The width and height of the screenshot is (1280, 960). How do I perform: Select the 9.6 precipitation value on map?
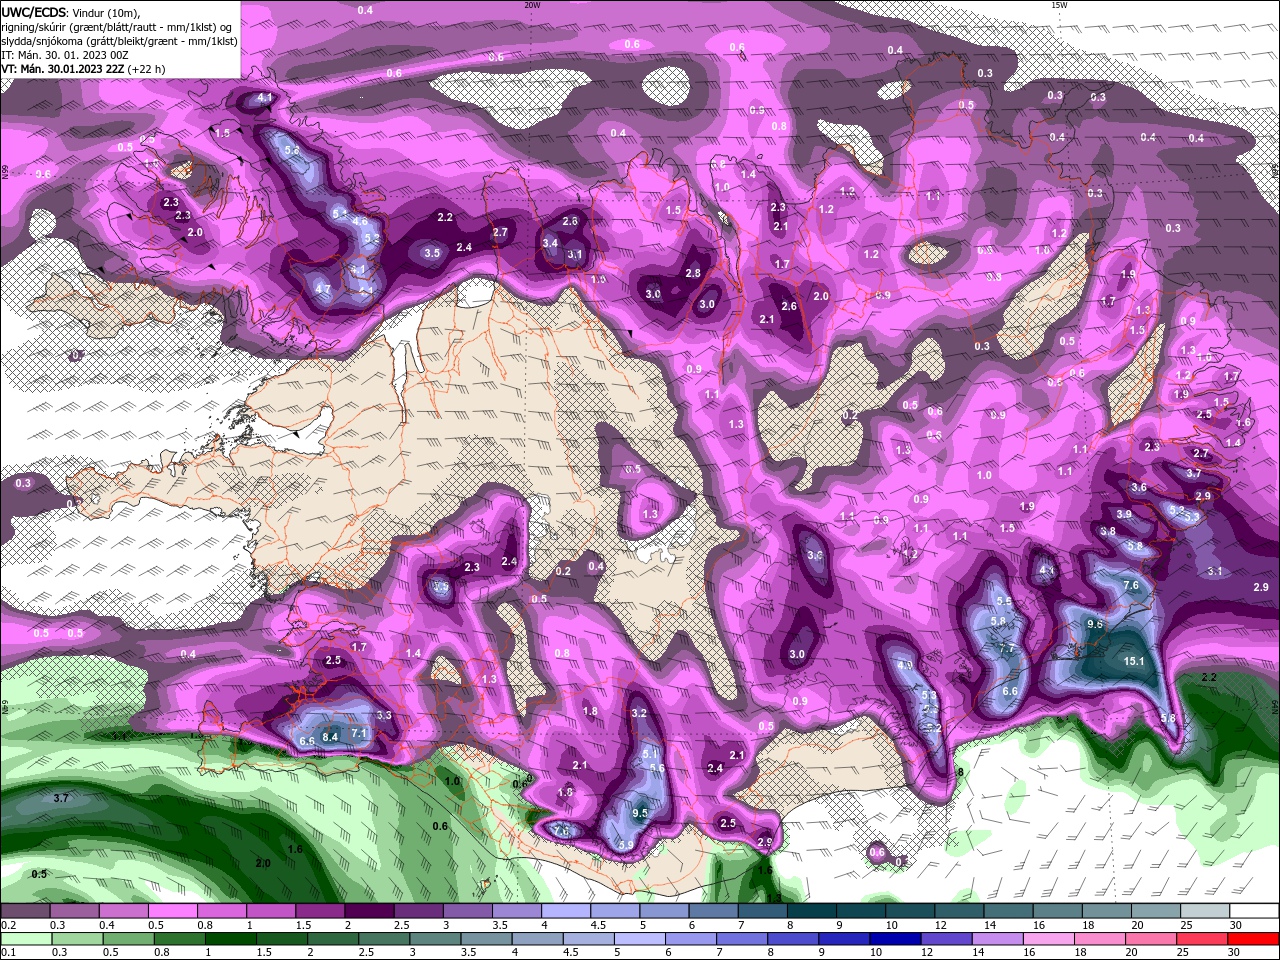[1094, 624]
